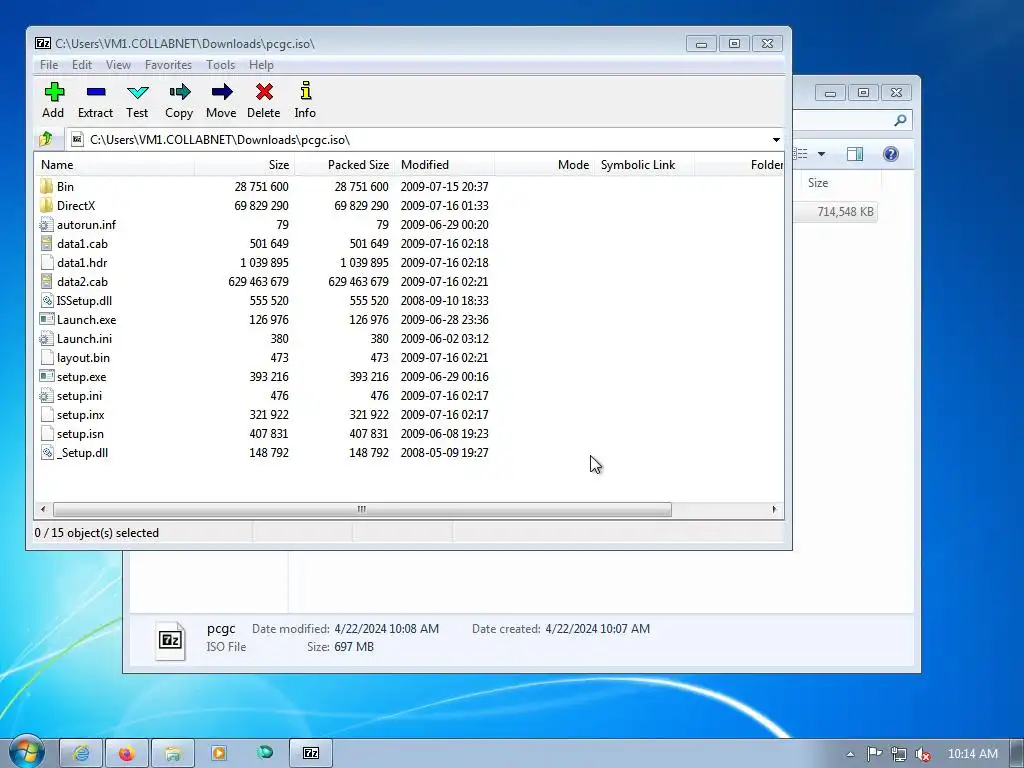Viewport: 1024px width, 768px height.
Task: Open Explorer view options dropdown arrow
Action: [x=822, y=154]
